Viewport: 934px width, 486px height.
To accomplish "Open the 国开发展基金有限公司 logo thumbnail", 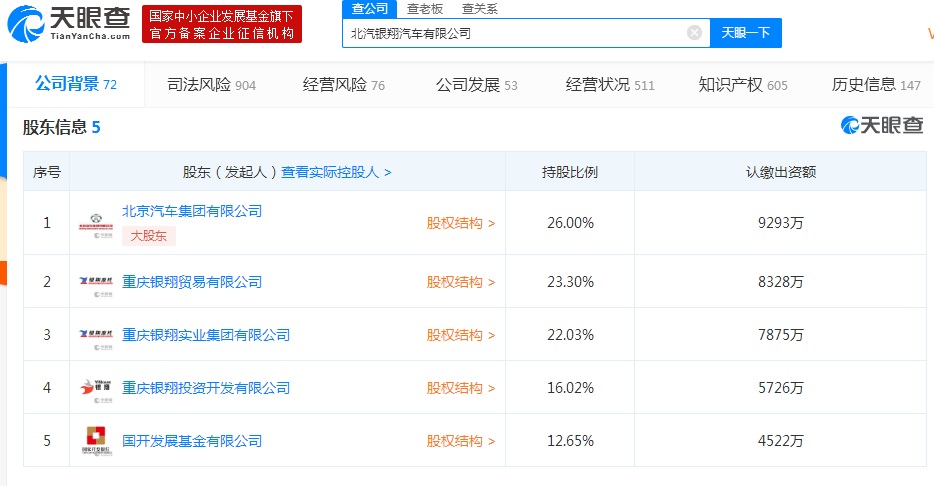I will coord(96,441).
